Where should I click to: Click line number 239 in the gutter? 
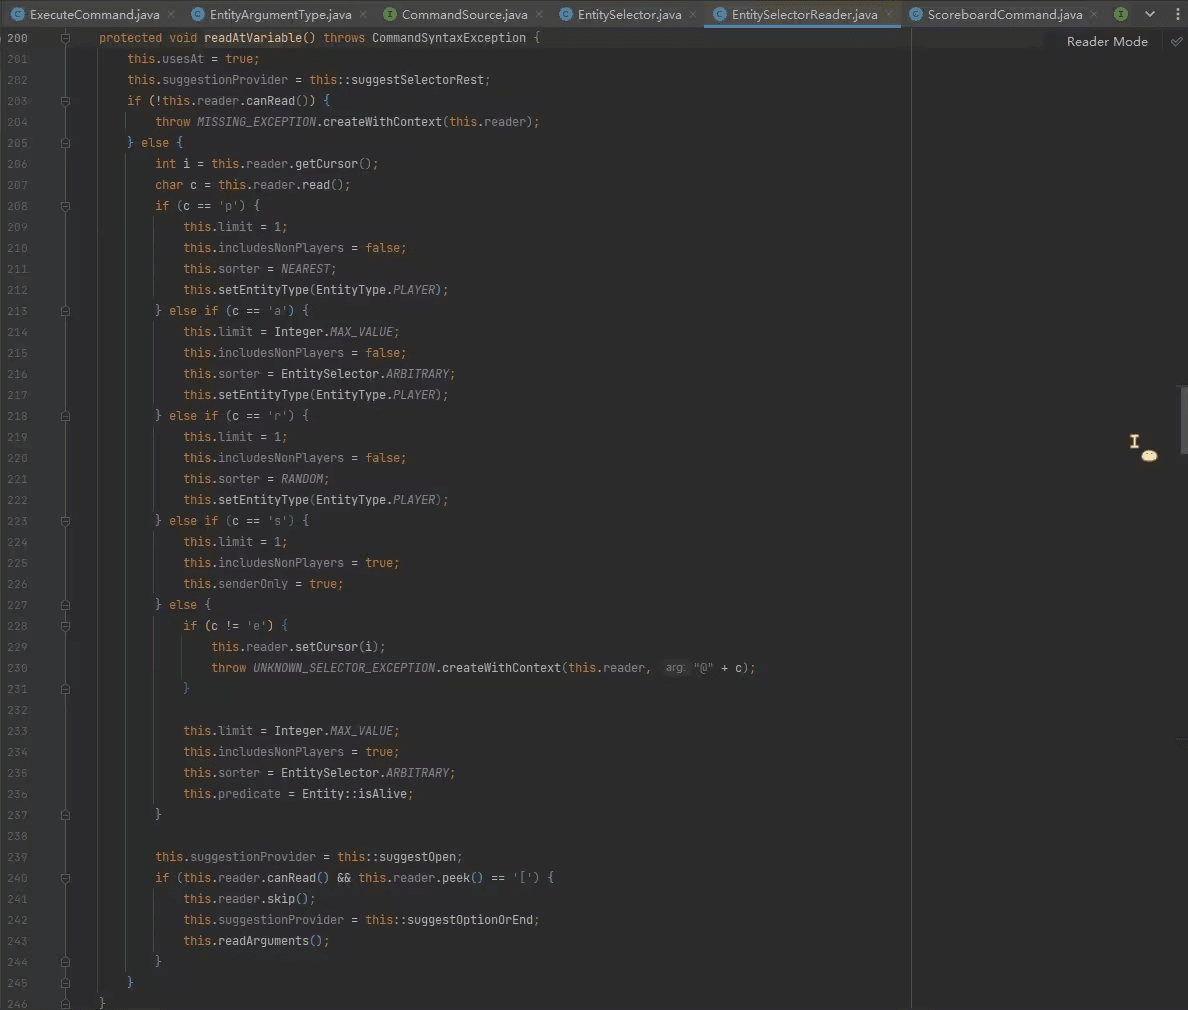17,857
